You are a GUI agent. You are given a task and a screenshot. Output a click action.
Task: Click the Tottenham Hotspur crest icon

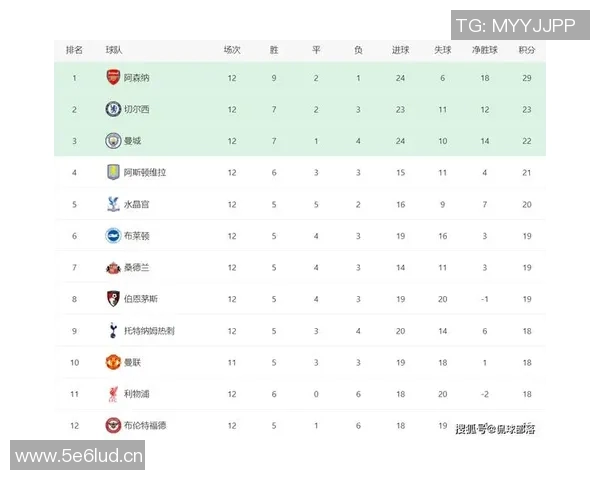click(113, 331)
